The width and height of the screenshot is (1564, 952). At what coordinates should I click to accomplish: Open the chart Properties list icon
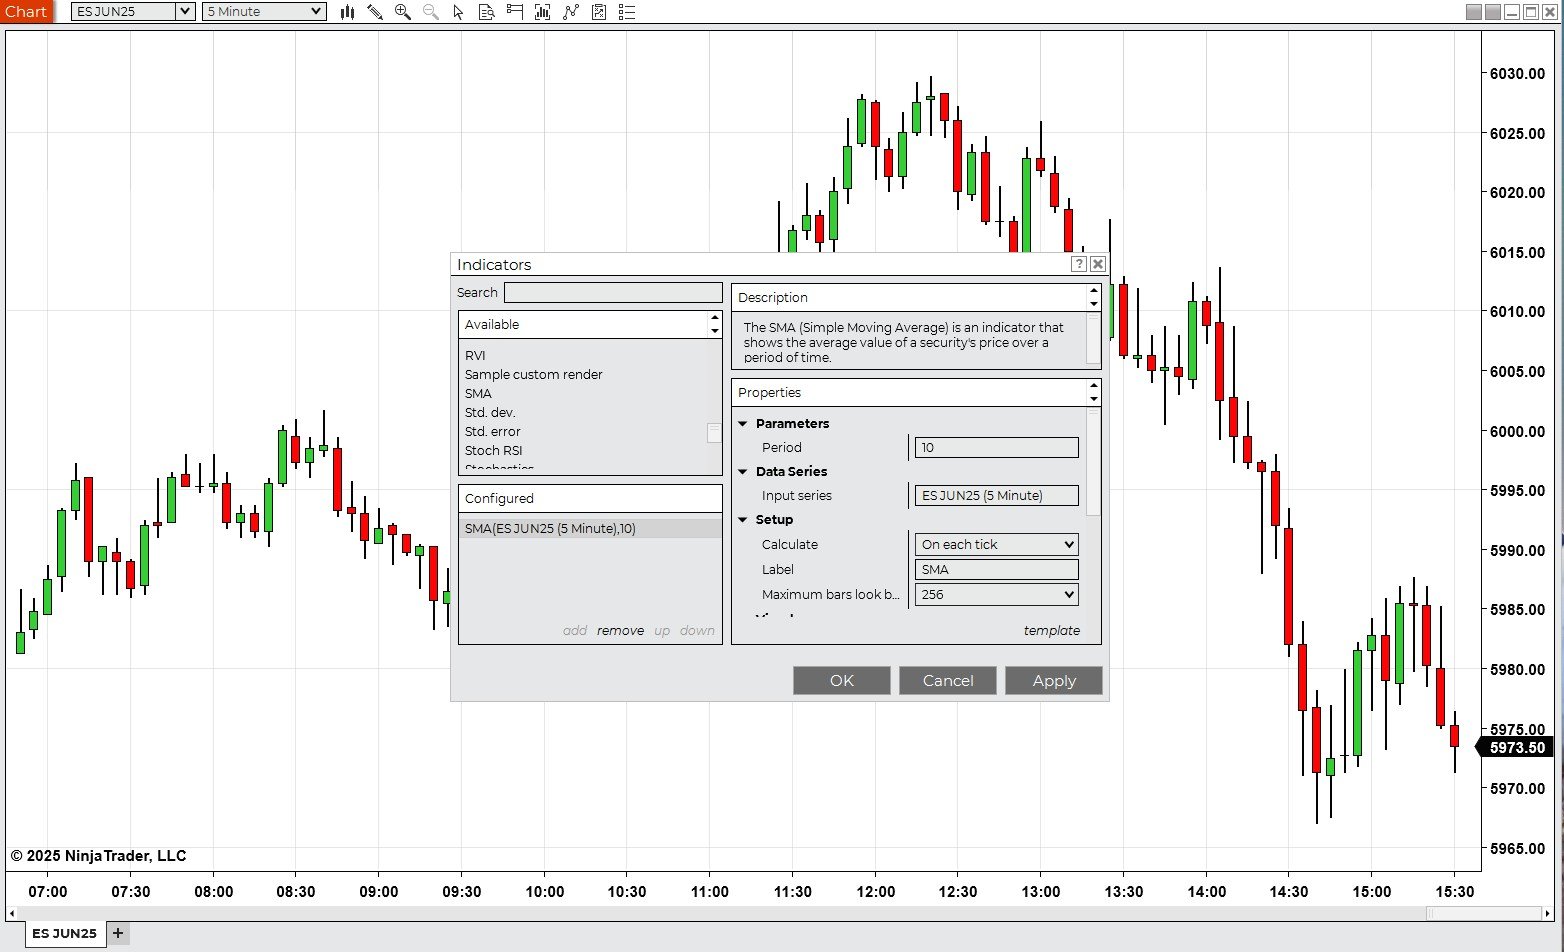pyautogui.click(x=627, y=12)
